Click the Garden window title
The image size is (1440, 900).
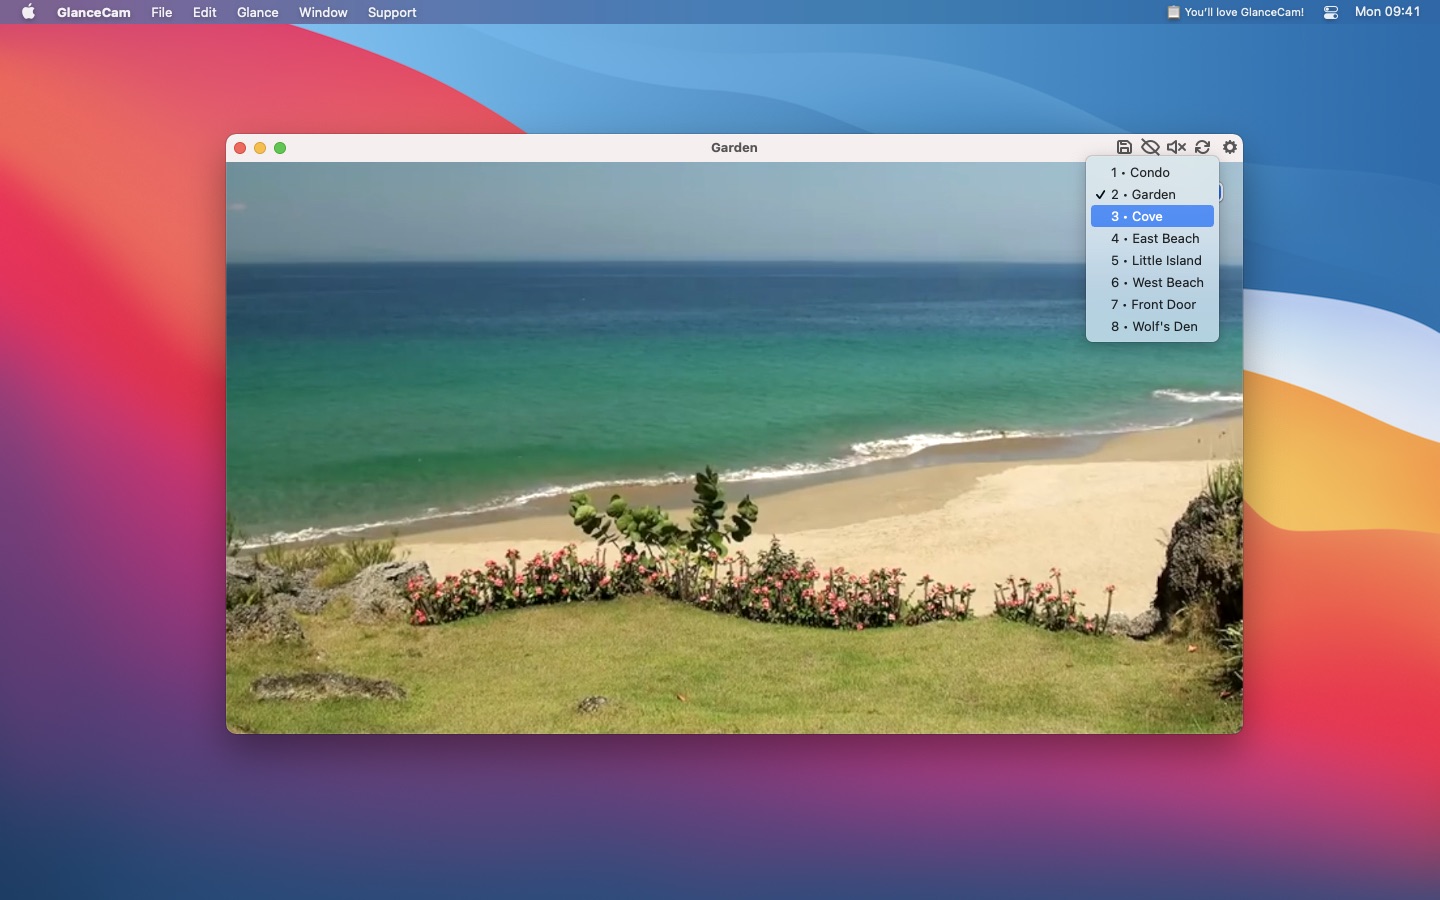(734, 147)
